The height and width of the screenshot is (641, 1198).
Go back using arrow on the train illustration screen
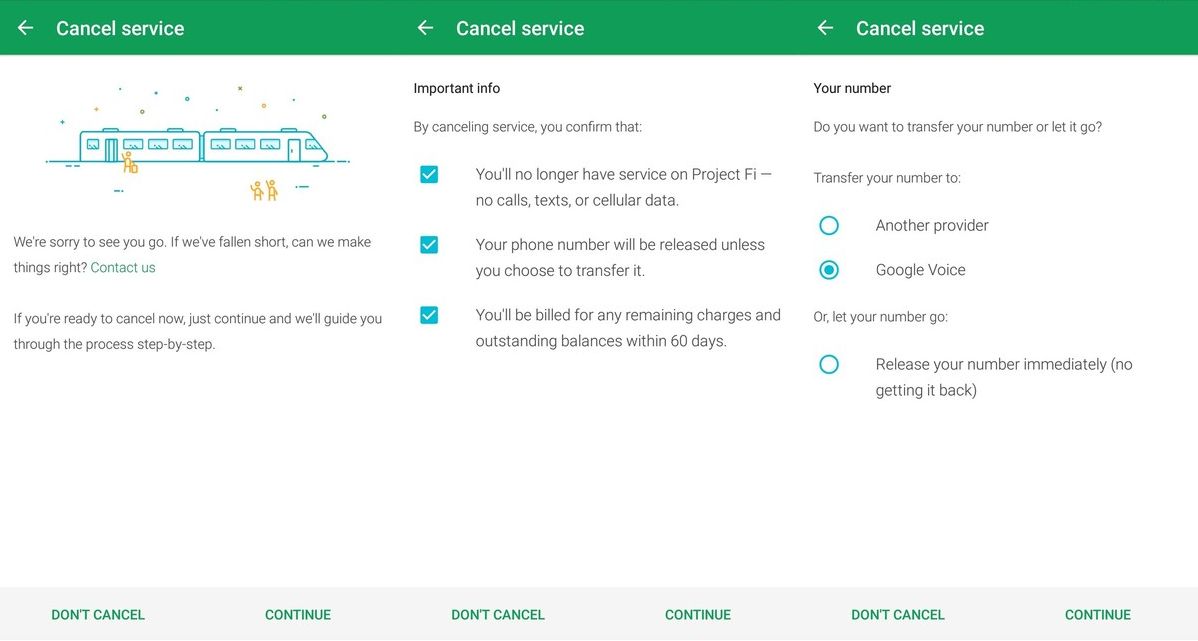coord(25,28)
